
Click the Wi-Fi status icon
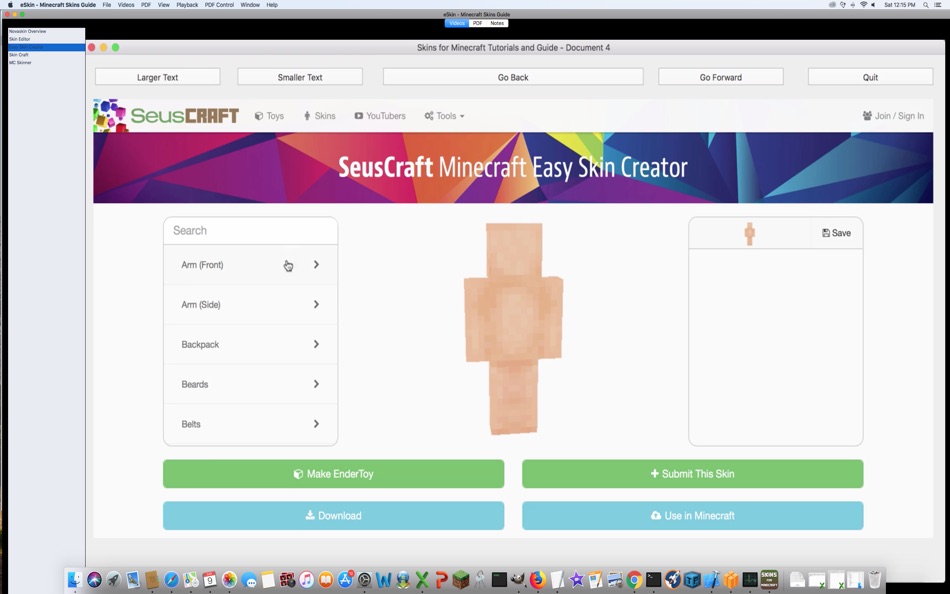click(863, 5)
